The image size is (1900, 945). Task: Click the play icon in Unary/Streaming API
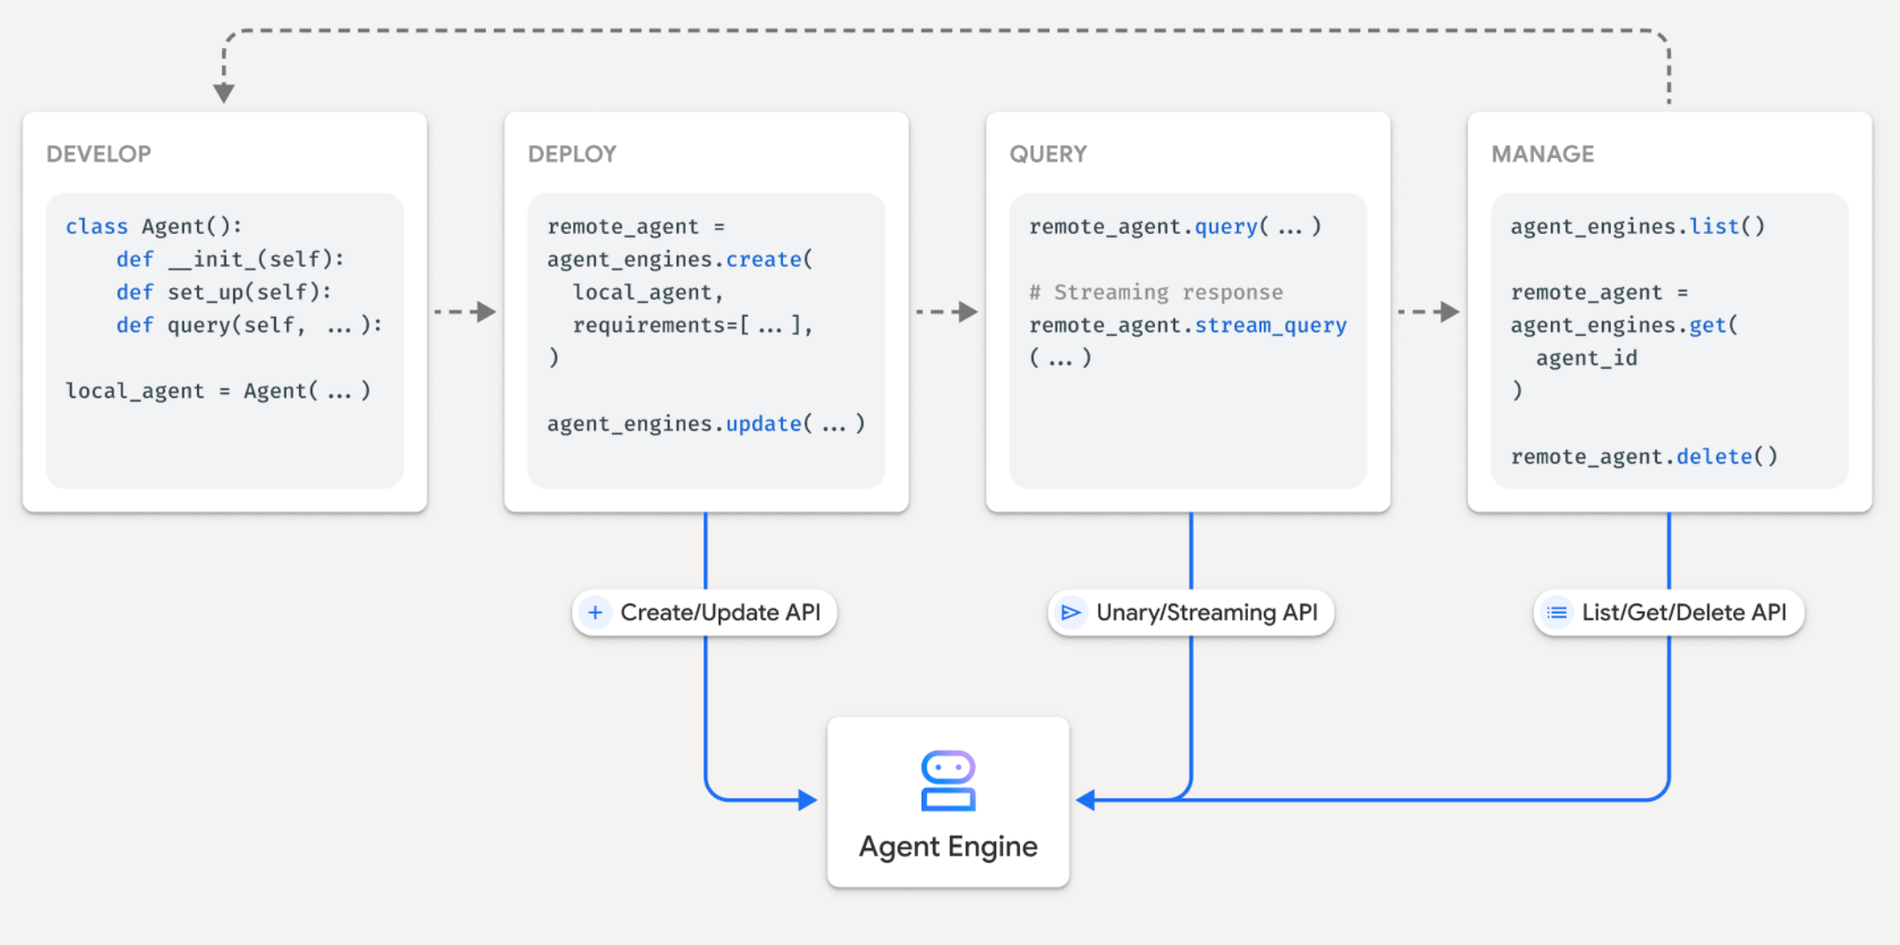coord(1071,612)
